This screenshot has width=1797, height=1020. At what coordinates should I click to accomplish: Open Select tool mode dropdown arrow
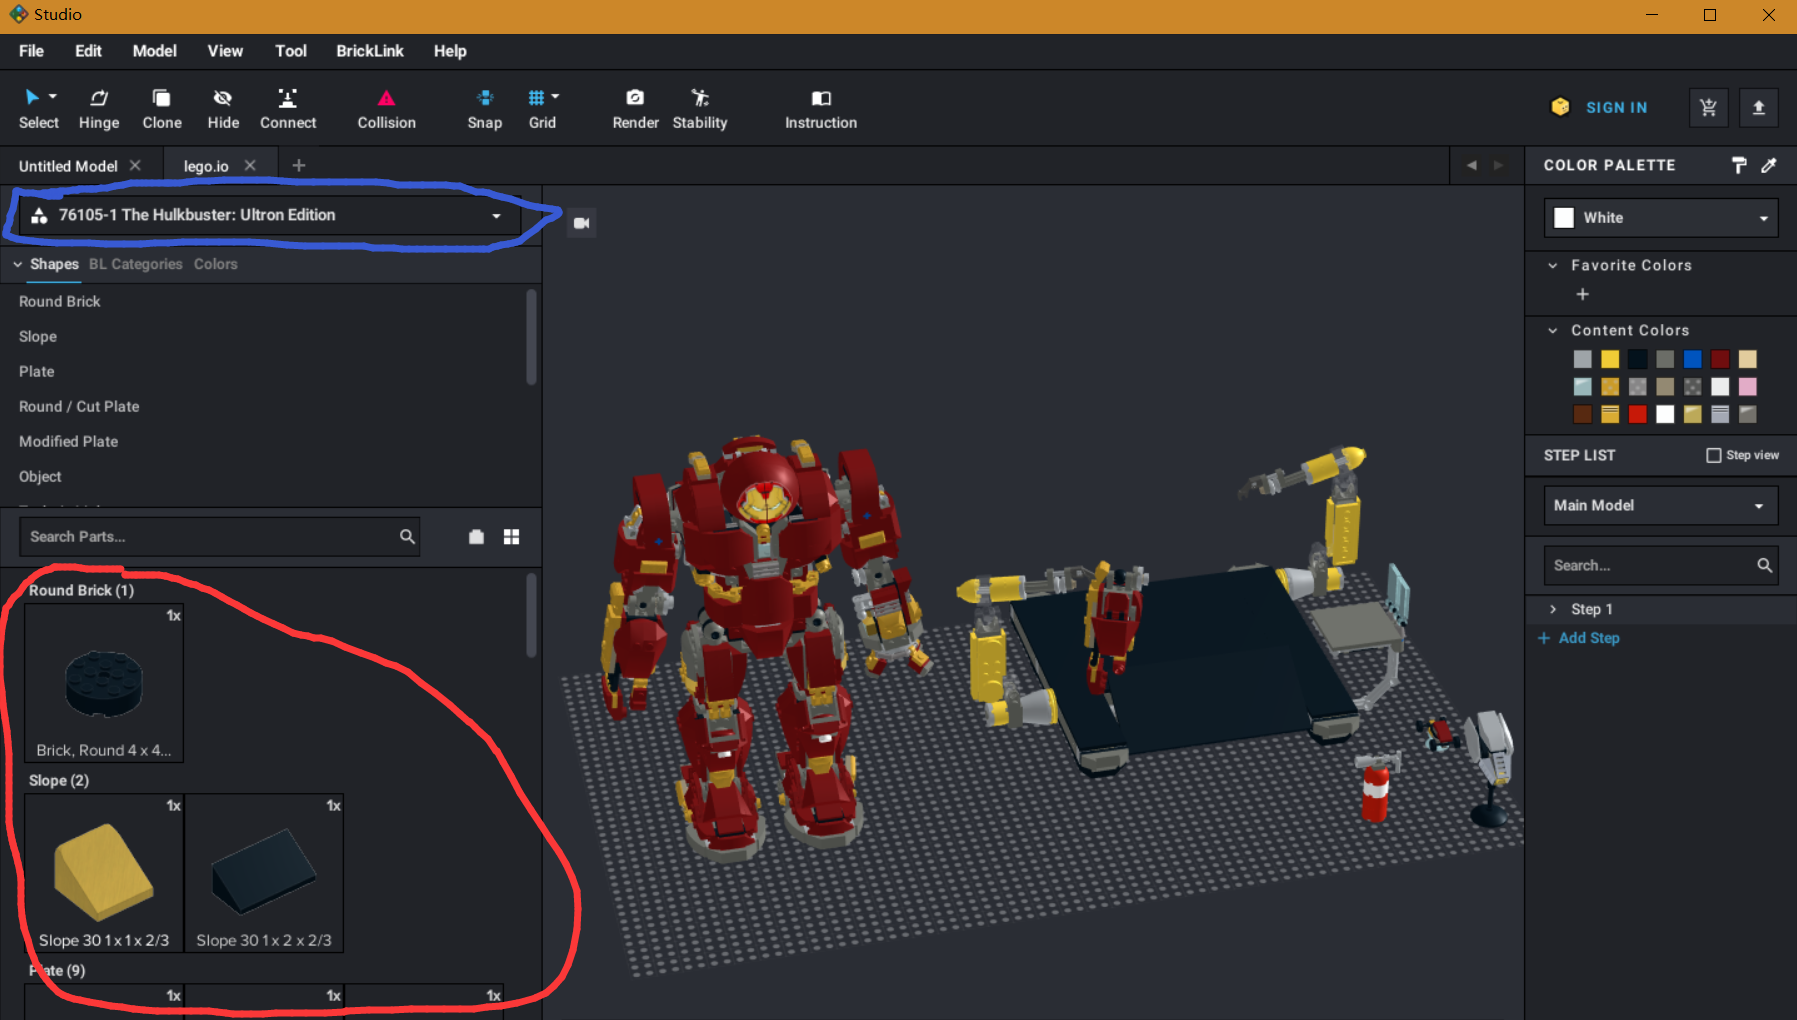tap(53, 97)
